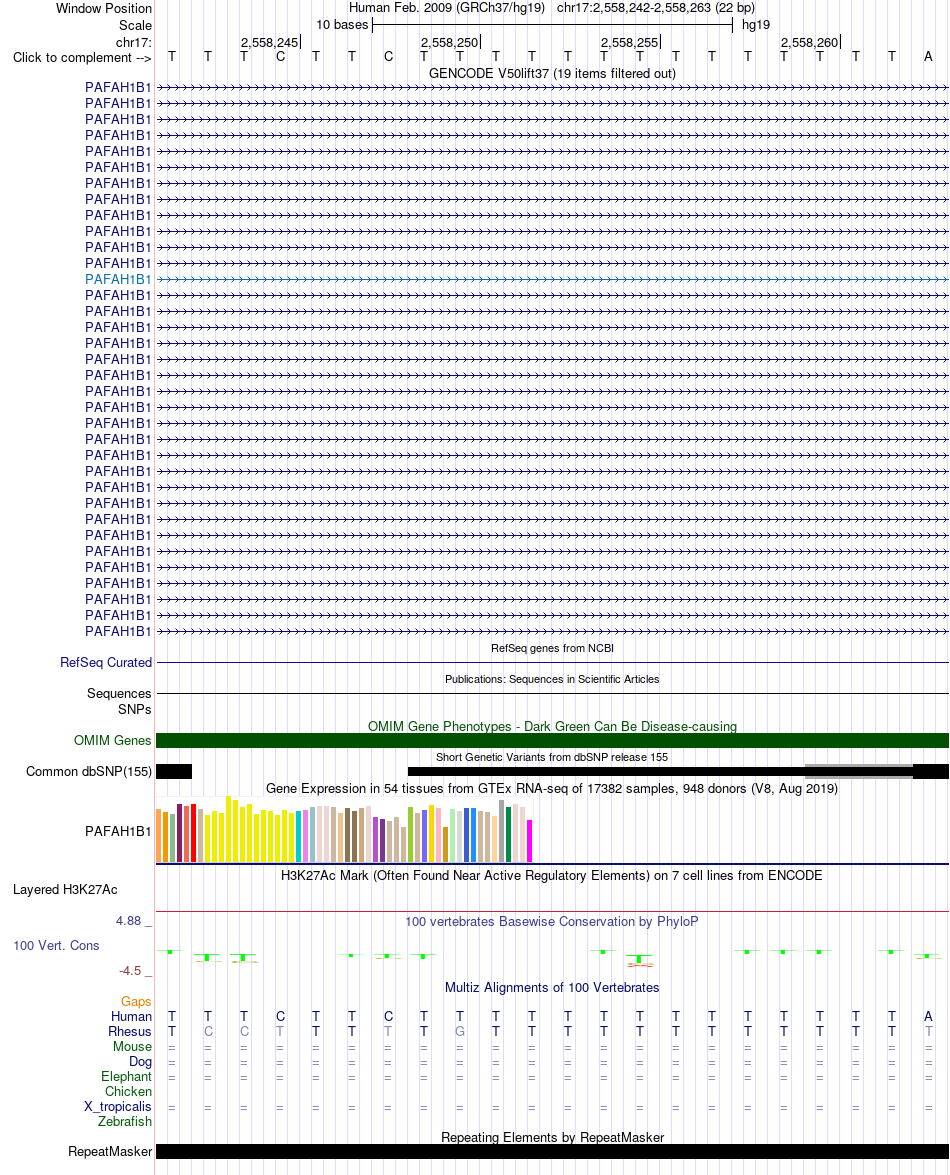Click the hg19 label beside scale bar
Image resolution: width=950 pixels, height=1175 pixels.
point(755,25)
